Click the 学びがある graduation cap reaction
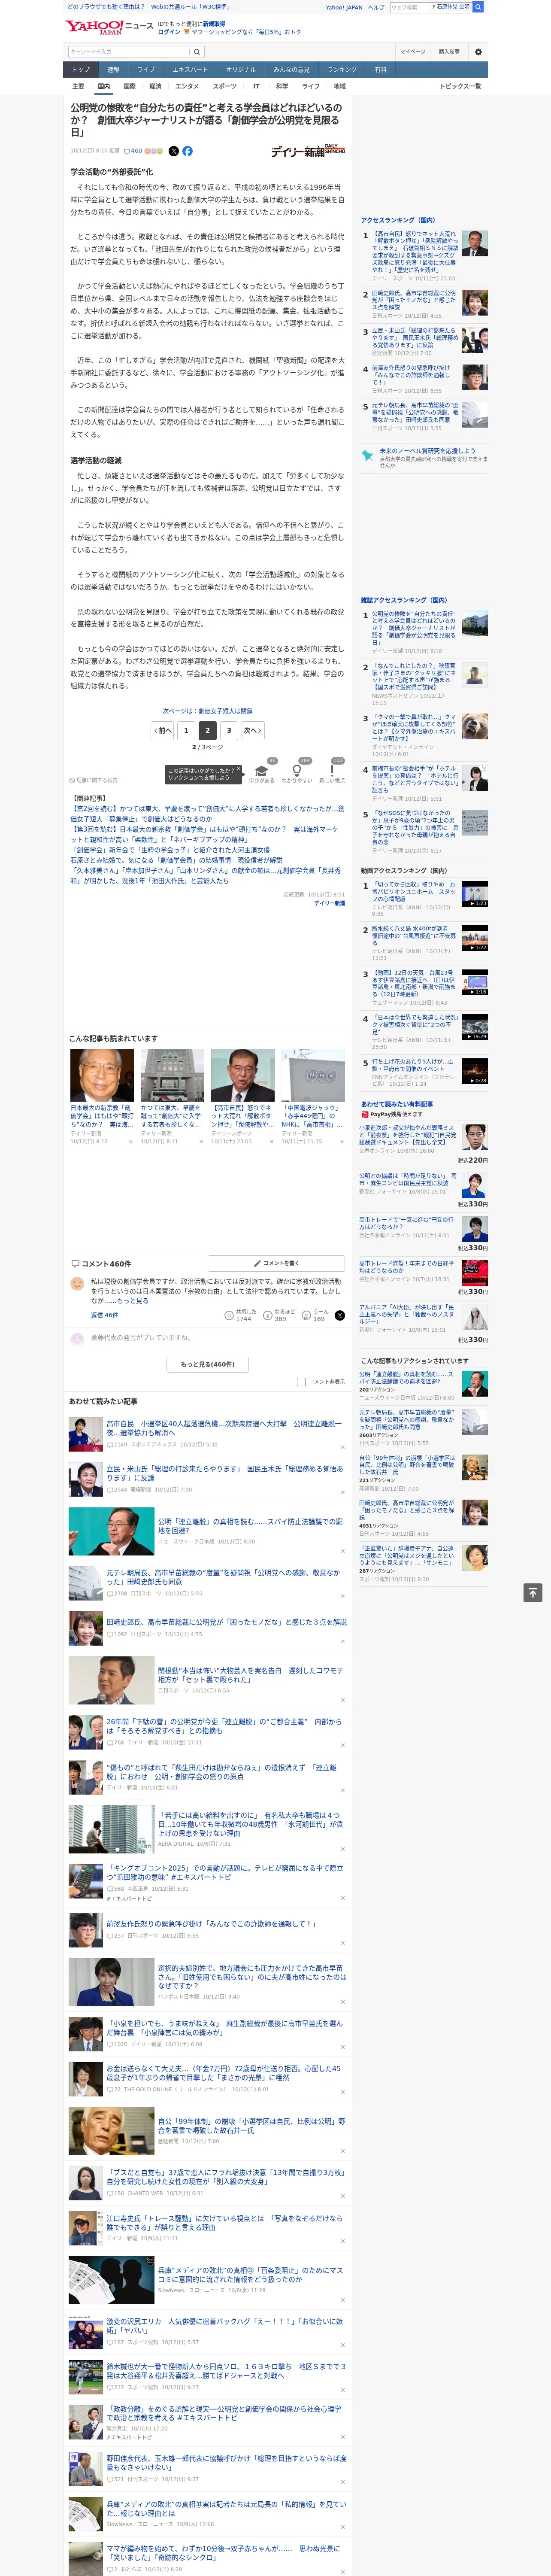This screenshot has width=551, height=2576. pyautogui.click(x=262, y=771)
